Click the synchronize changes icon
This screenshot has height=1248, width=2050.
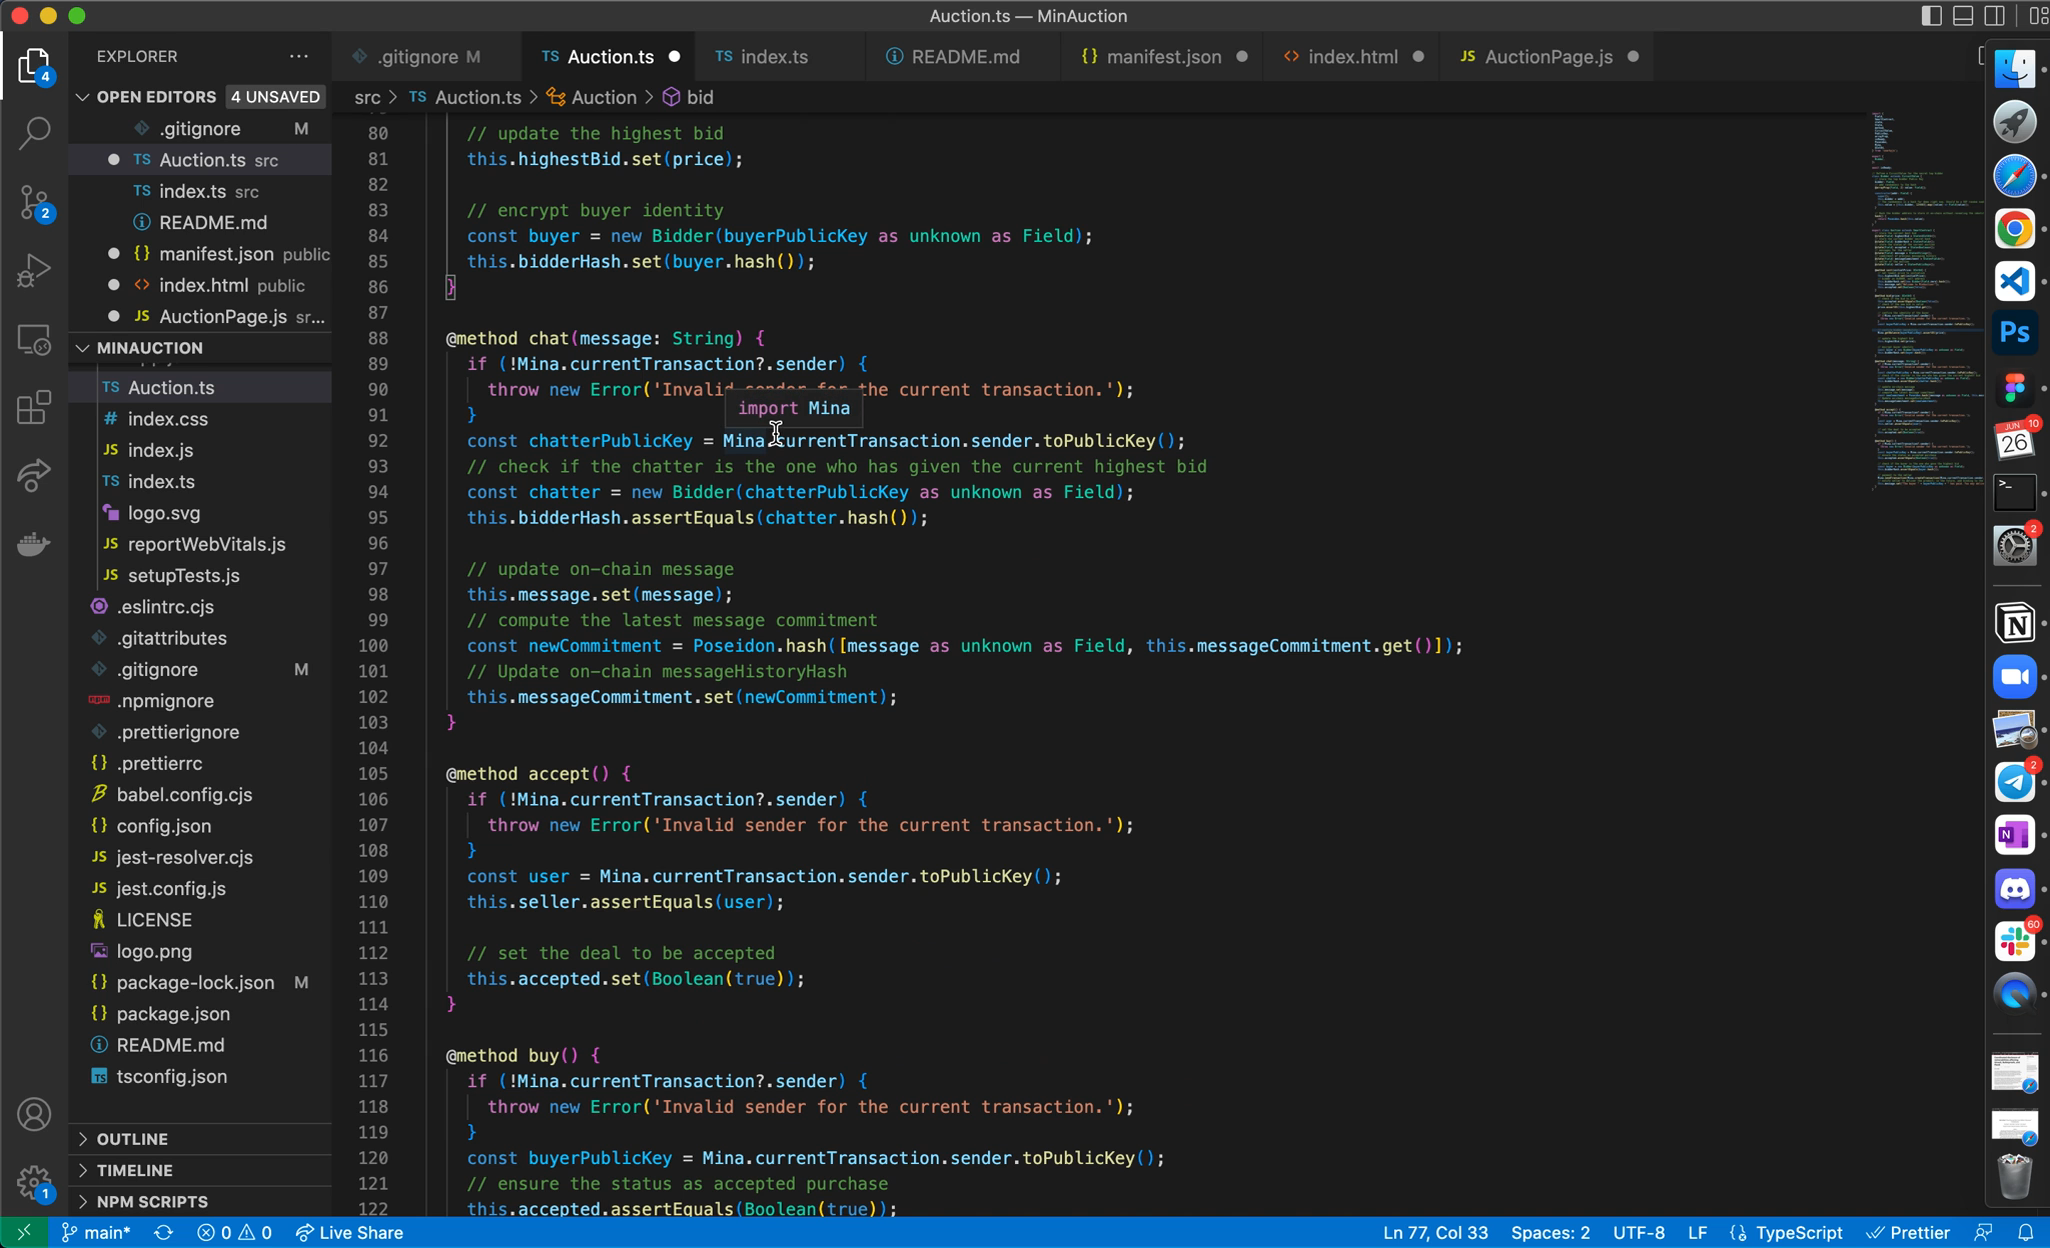163,1232
